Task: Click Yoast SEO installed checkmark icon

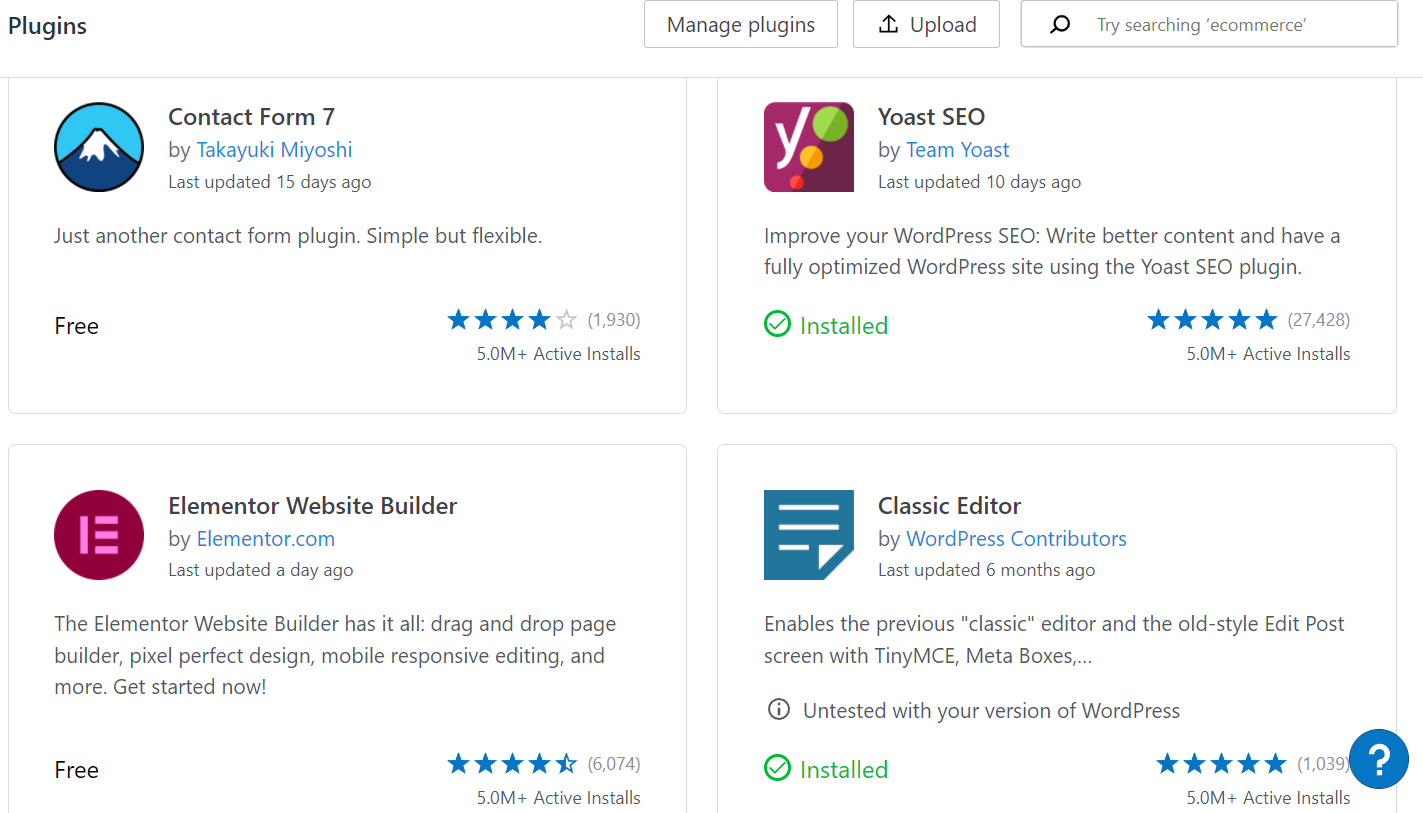Action: (777, 325)
